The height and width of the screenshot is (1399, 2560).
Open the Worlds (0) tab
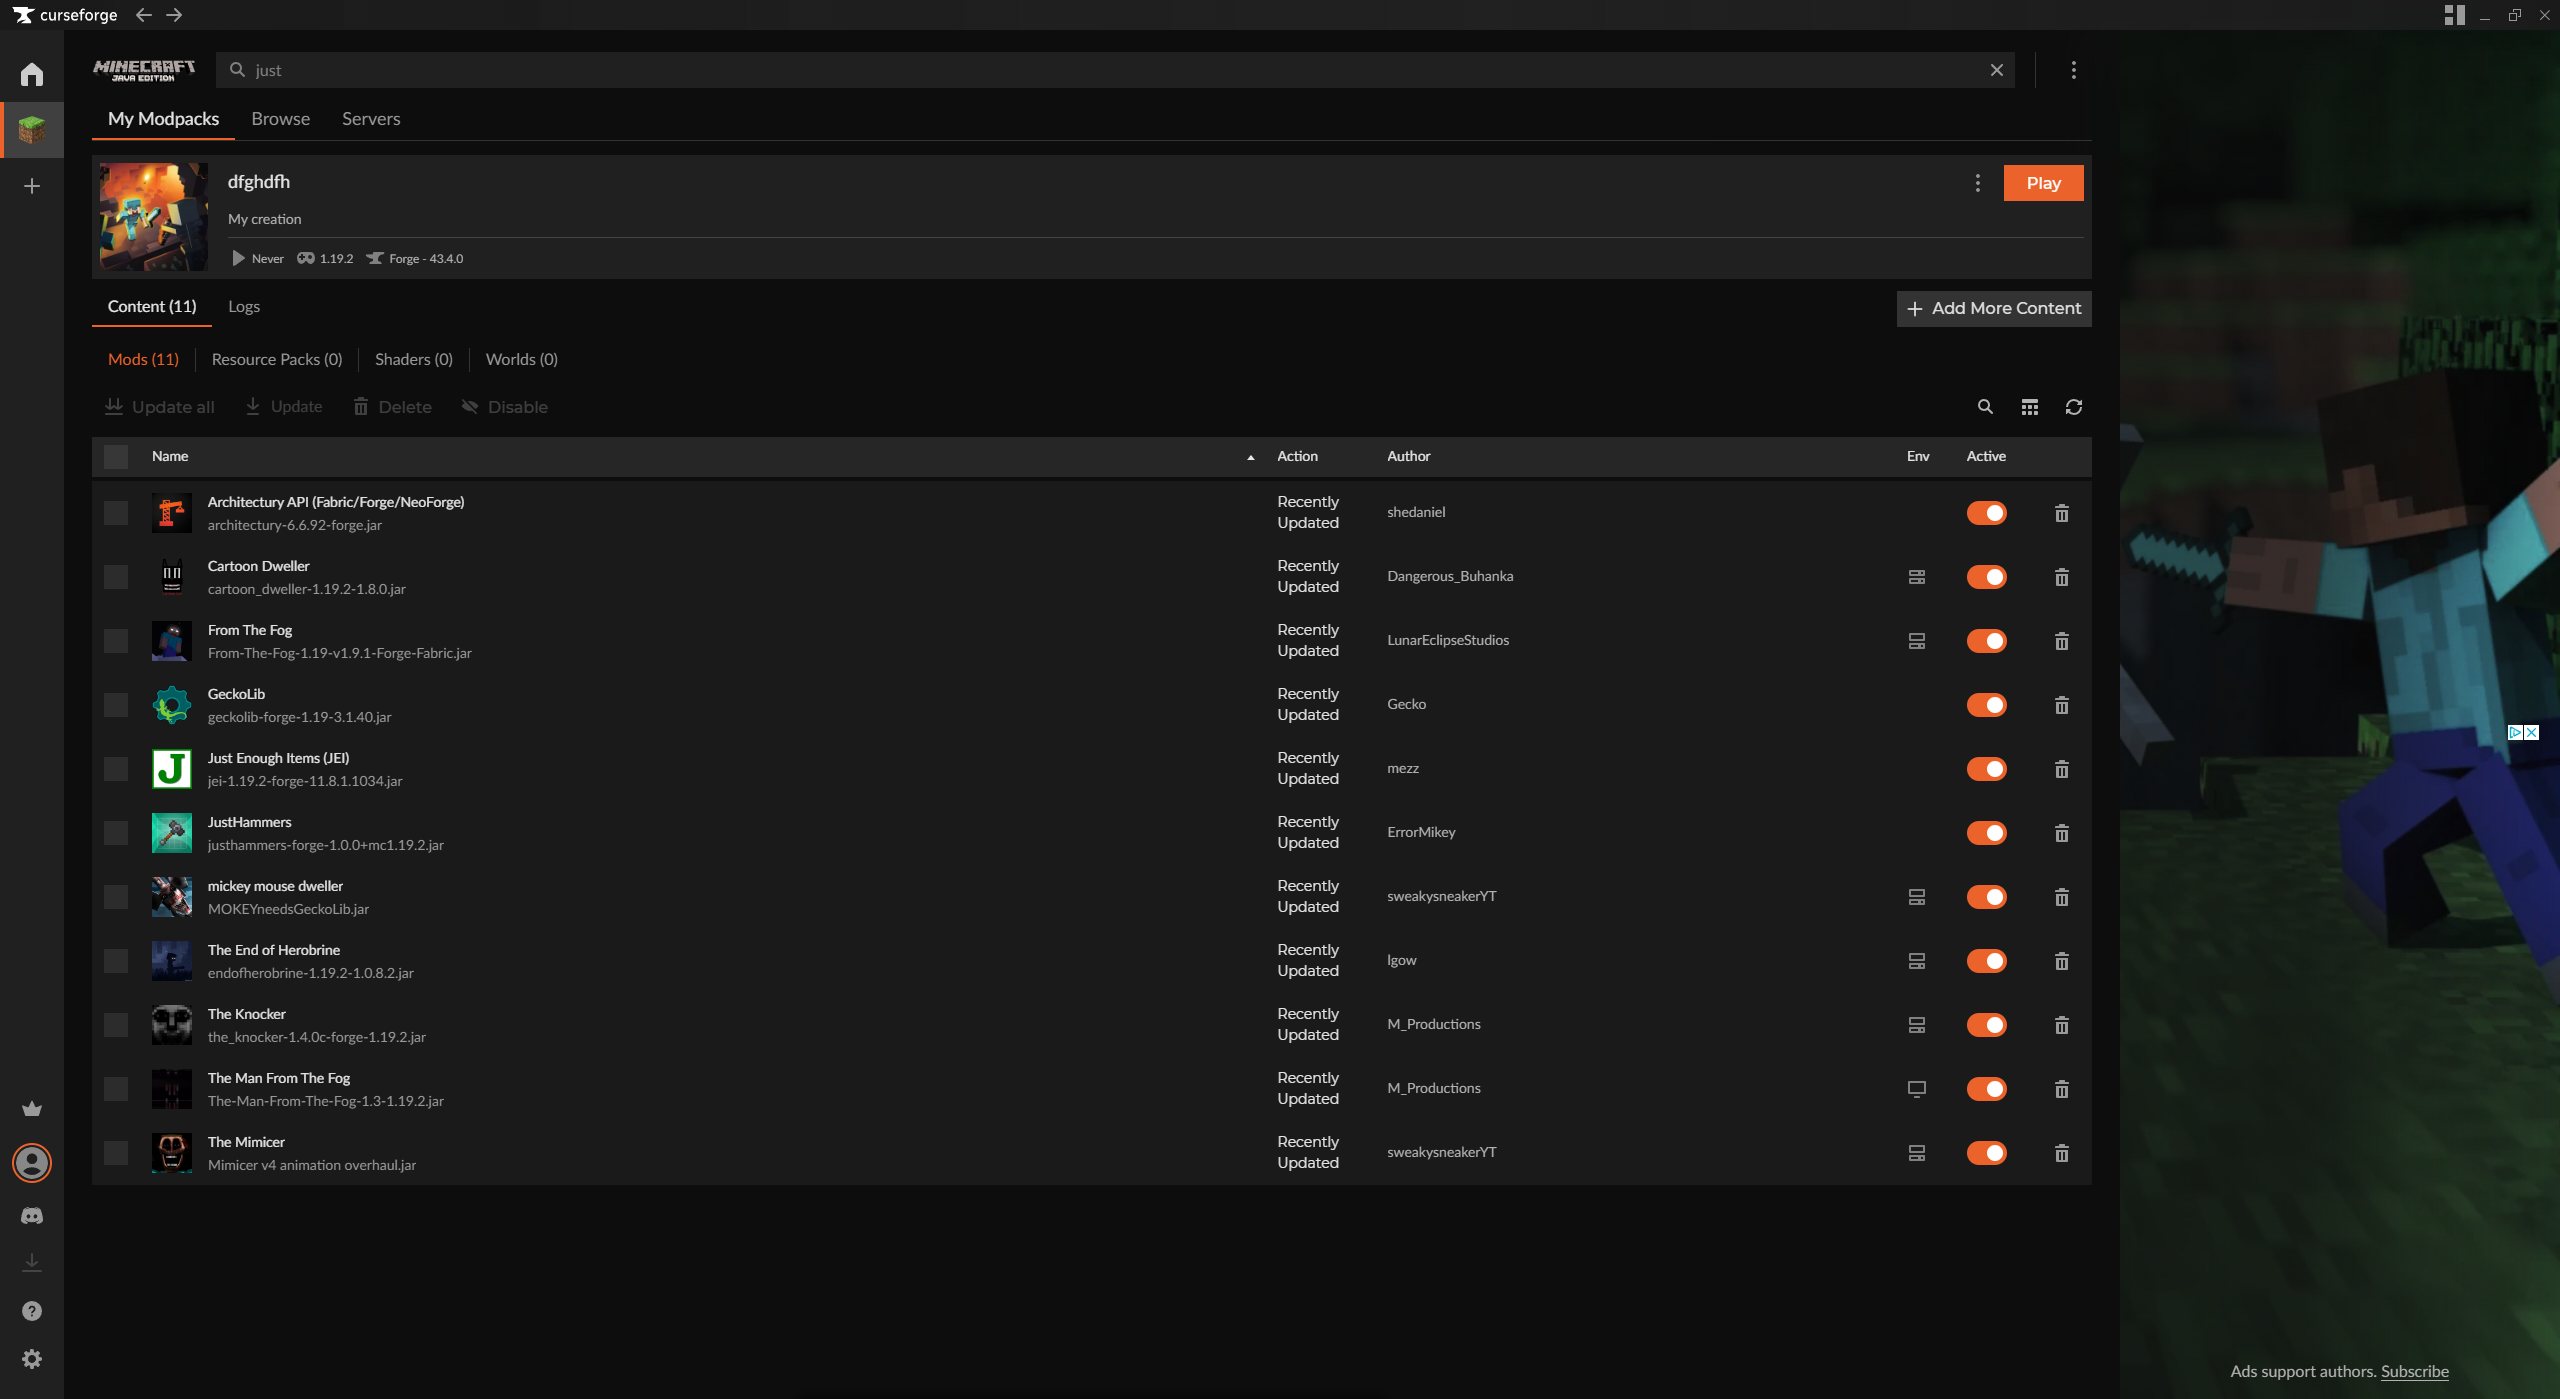[x=522, y=359]
